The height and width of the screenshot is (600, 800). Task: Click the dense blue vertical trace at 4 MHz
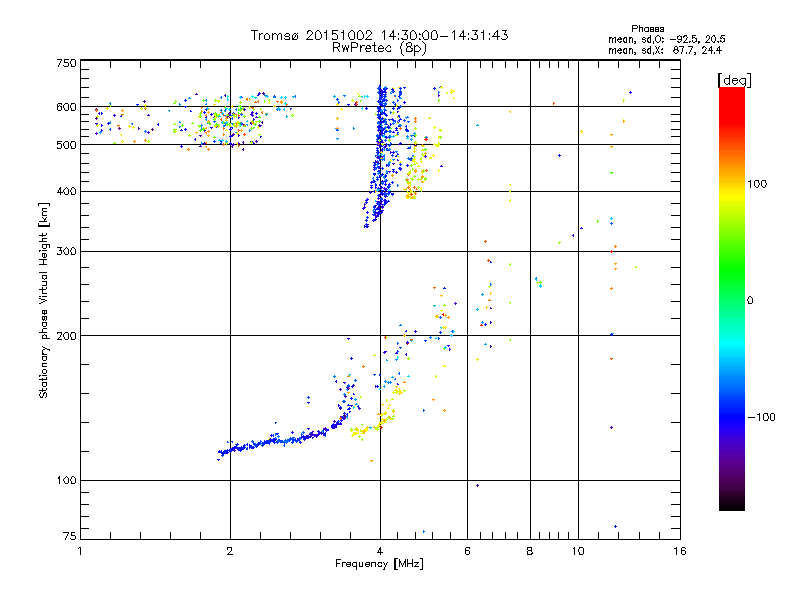(381, 153)
